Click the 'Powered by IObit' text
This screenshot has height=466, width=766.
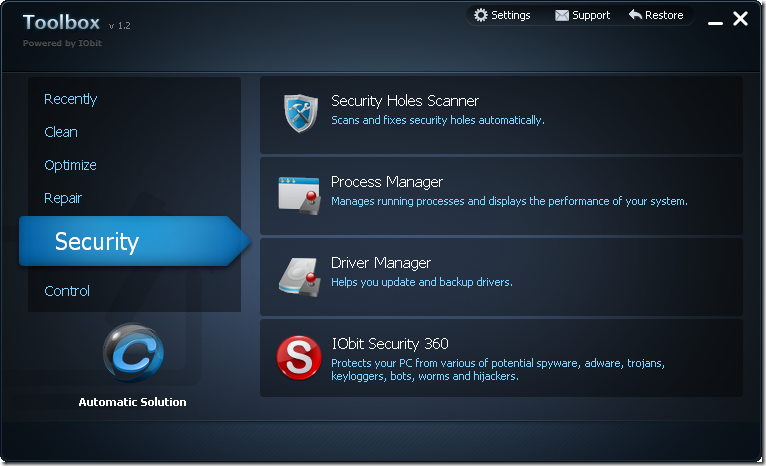pyautogui.click(x=62, y=43)
